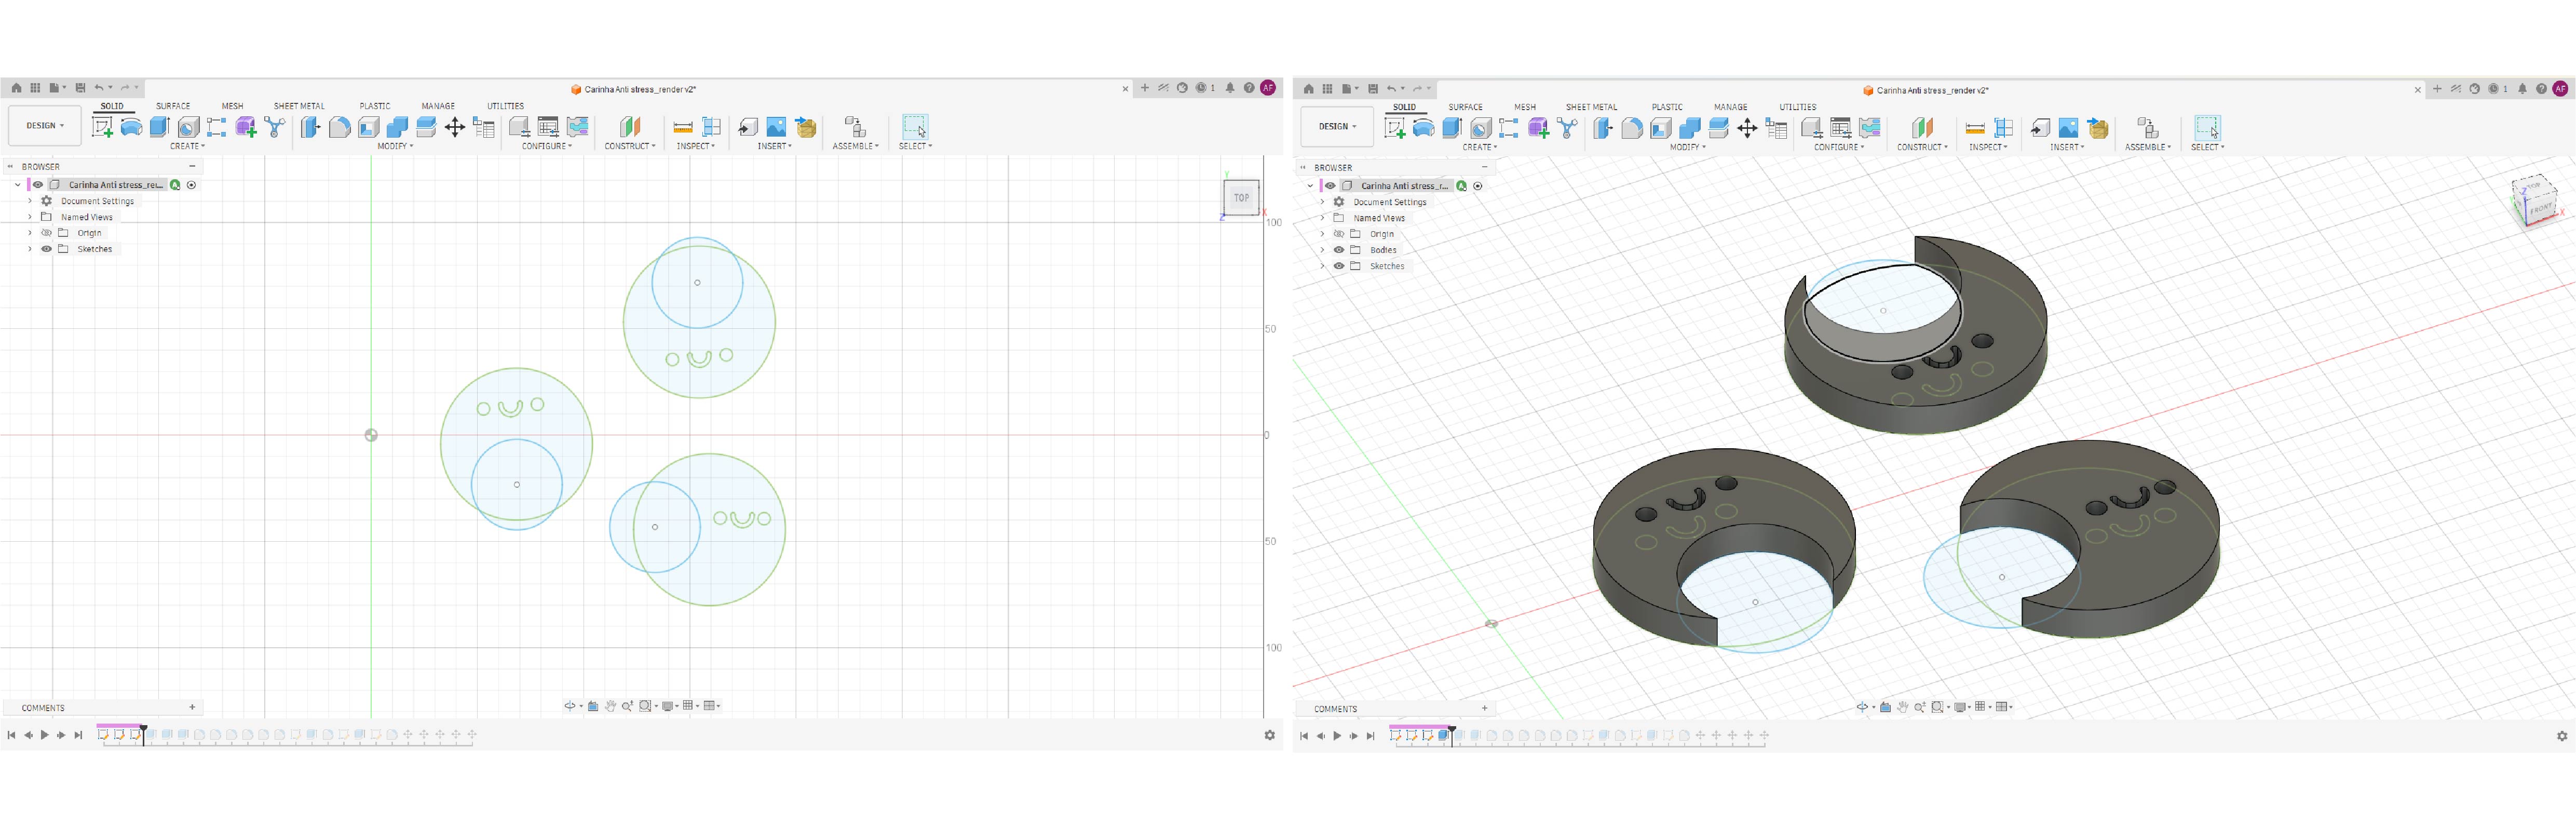Add a comment with plus button in left window
Viewport: 2576px width, 828px height.
192,707
